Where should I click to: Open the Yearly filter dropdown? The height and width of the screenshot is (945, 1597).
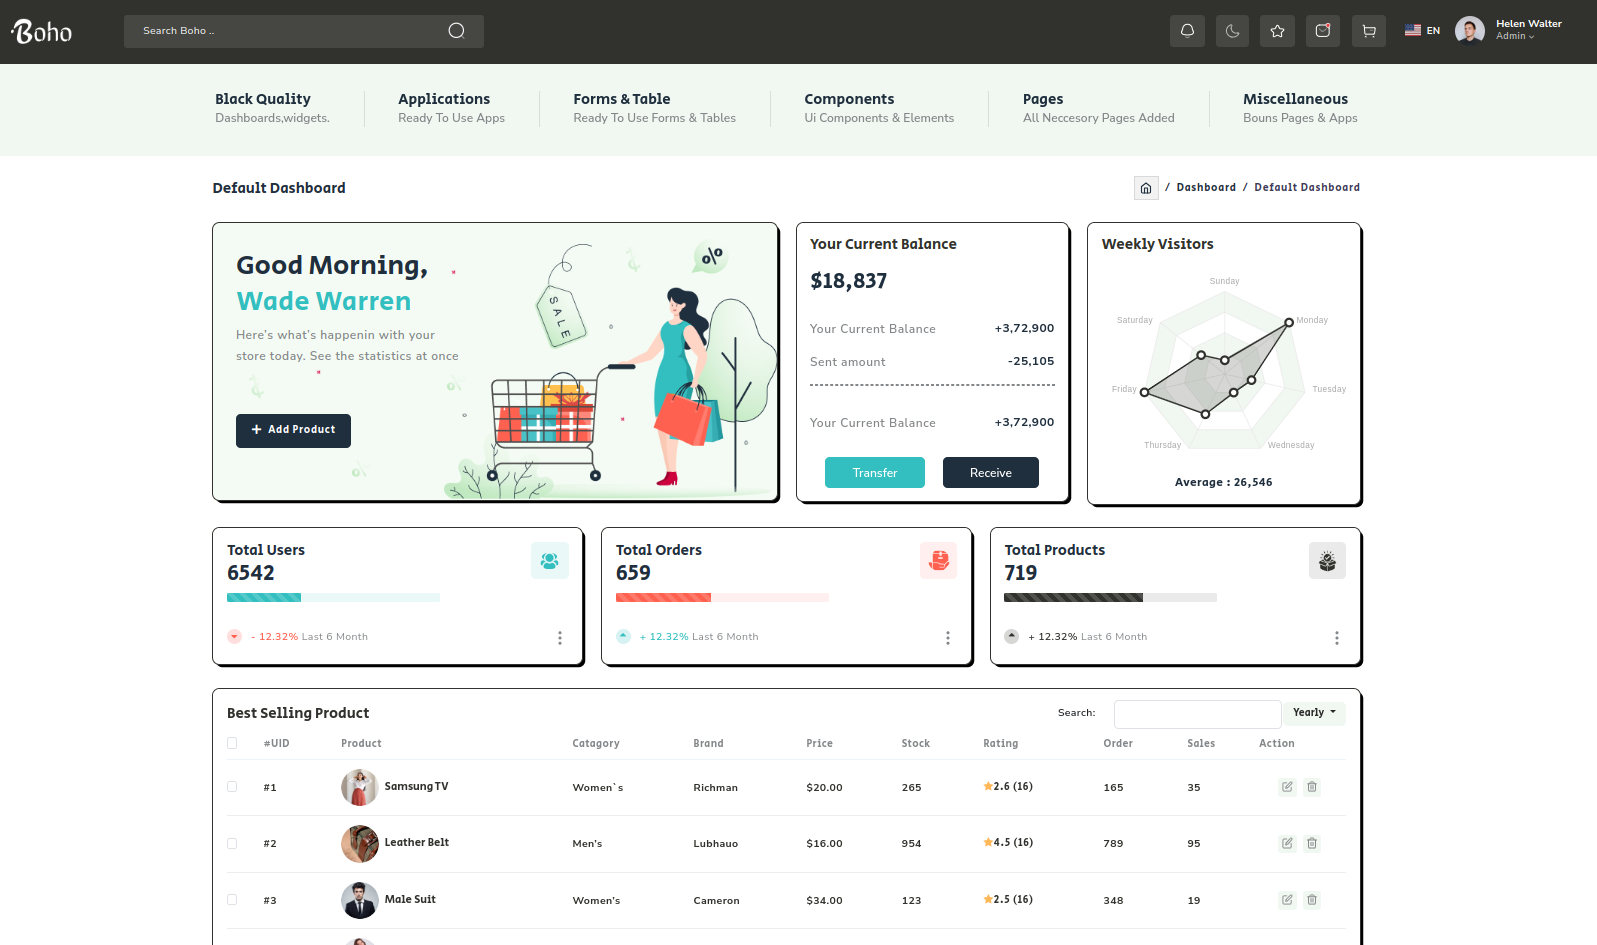pos(1313,713)
